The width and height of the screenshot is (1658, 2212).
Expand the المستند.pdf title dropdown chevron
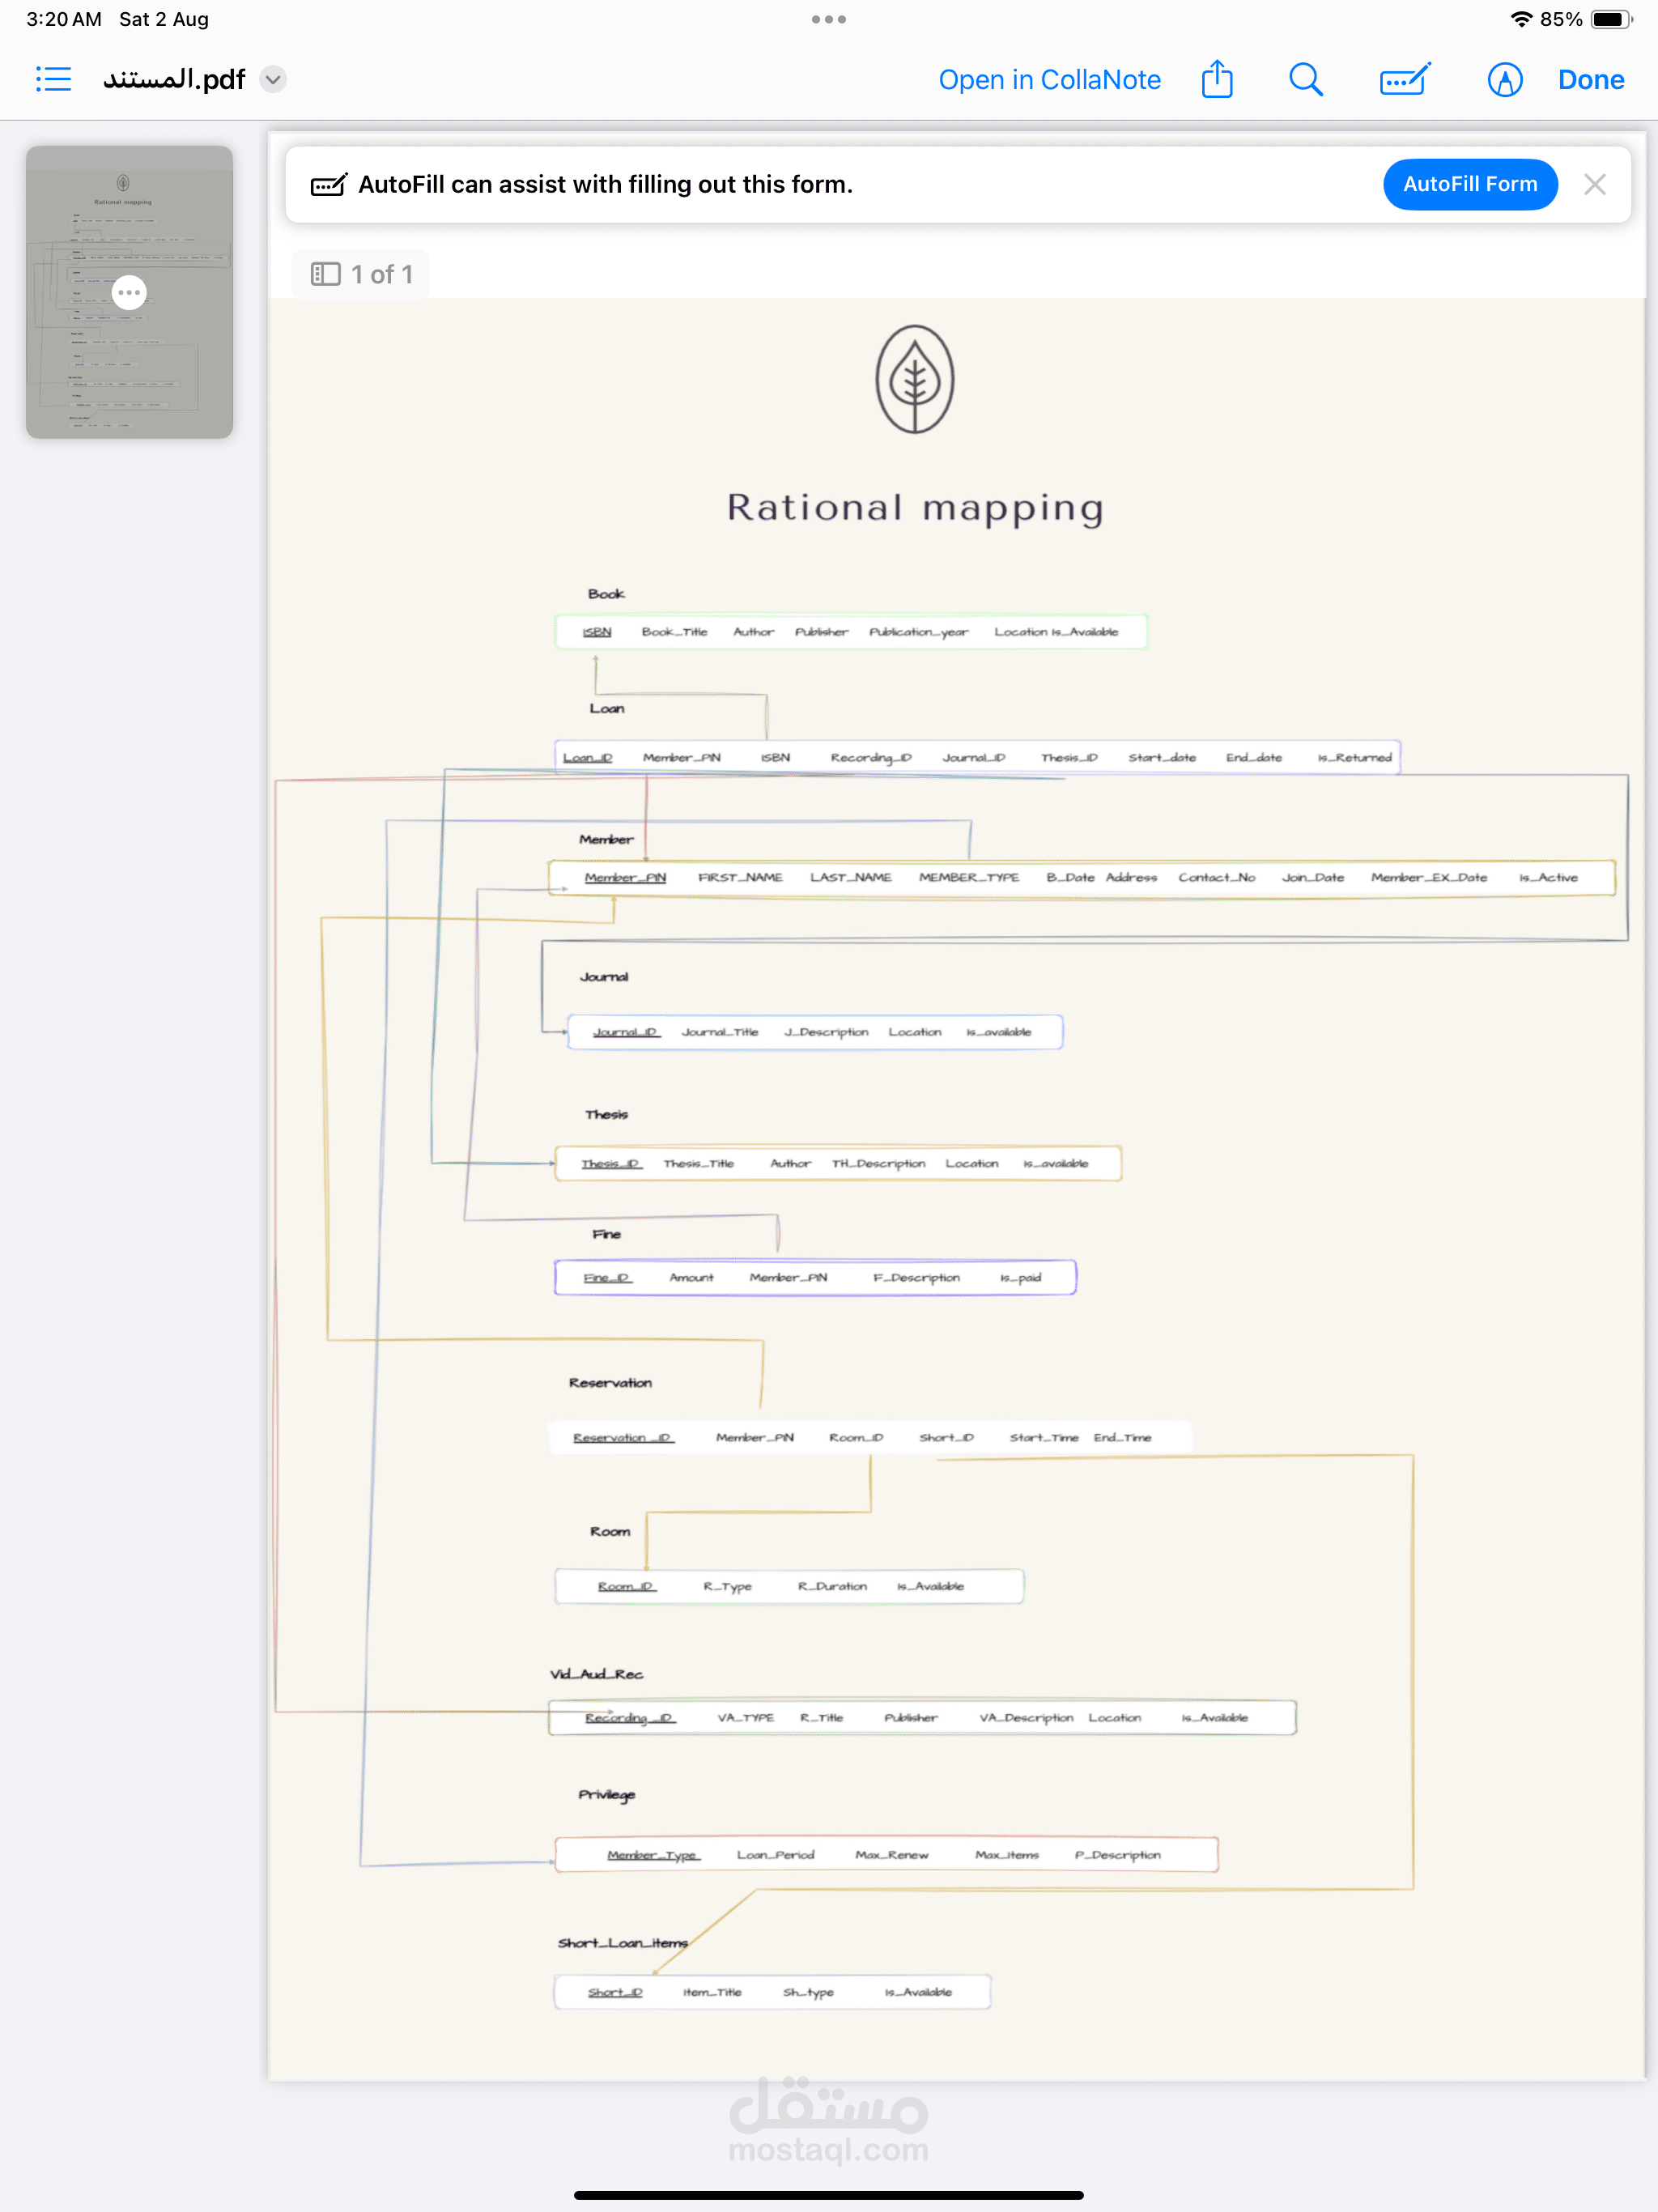273,79
